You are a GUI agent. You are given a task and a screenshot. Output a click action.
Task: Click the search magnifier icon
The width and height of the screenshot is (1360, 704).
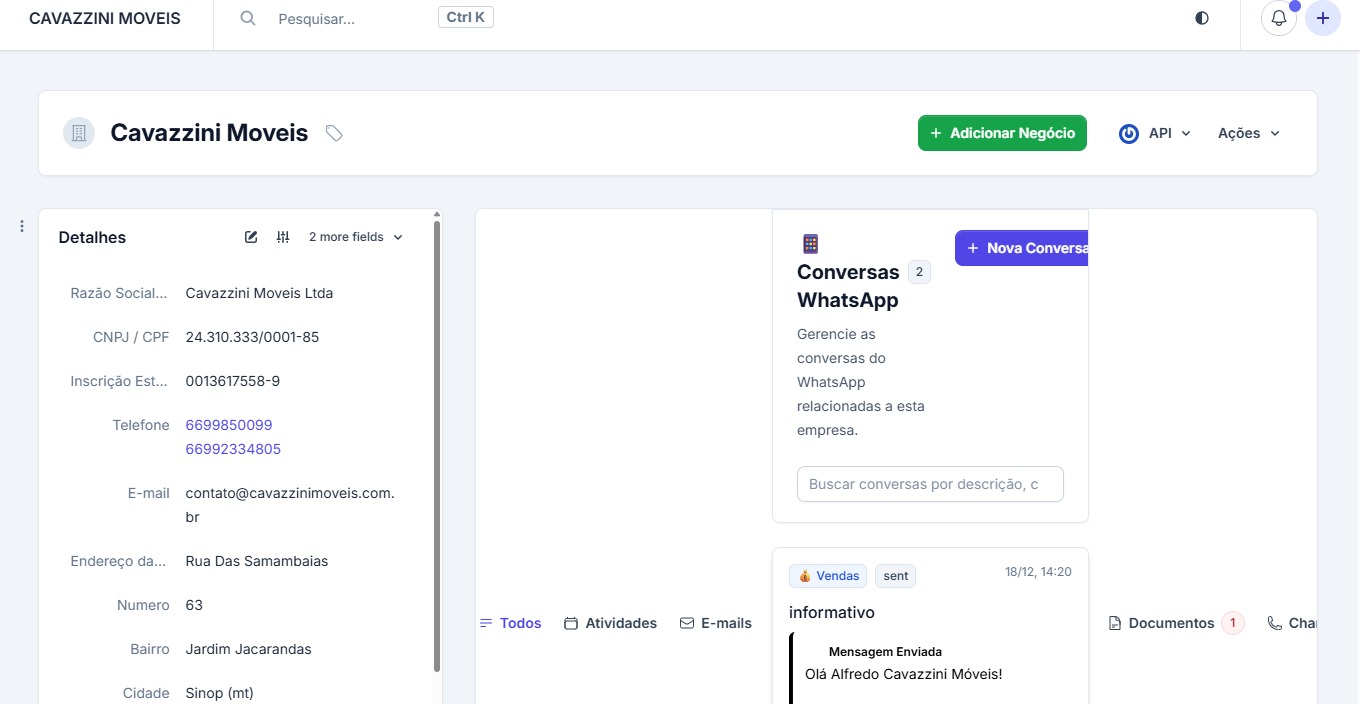pyautogui.click(x=248, y=19)
